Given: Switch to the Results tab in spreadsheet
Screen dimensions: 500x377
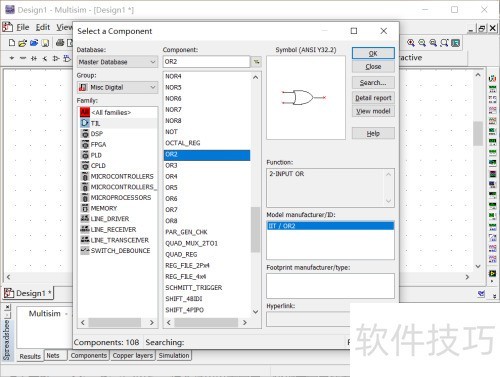Looking at the screenshot, I should (x=30, y=356).
